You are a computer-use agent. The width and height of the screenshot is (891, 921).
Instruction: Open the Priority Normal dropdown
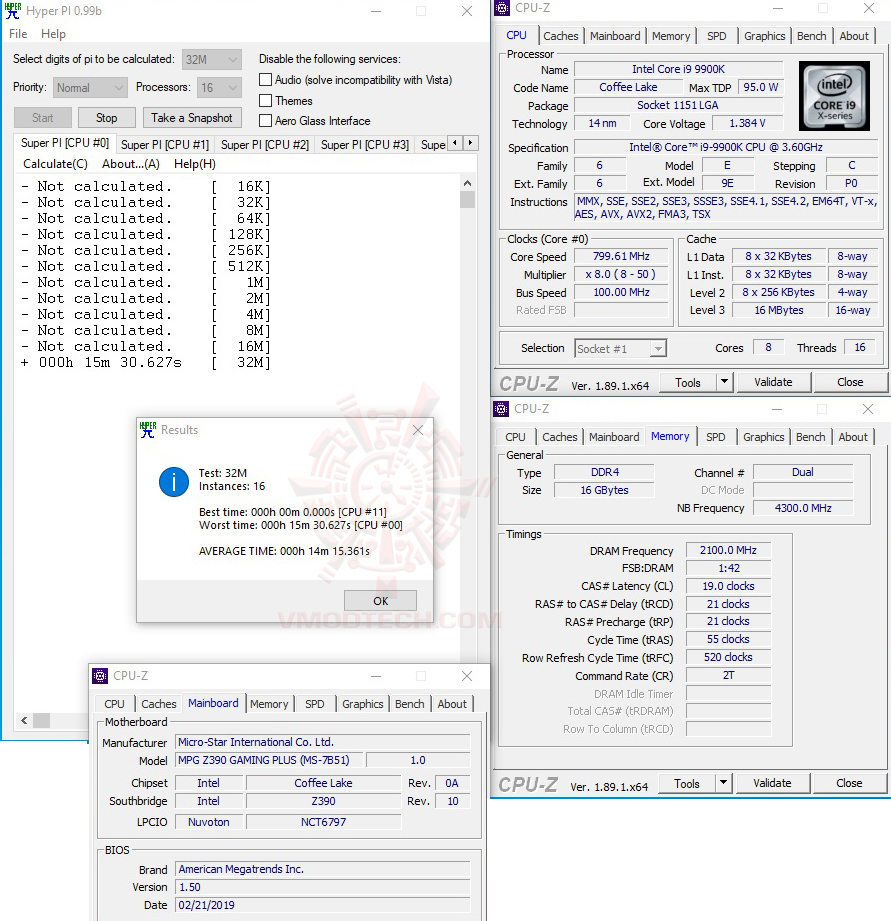90,88
